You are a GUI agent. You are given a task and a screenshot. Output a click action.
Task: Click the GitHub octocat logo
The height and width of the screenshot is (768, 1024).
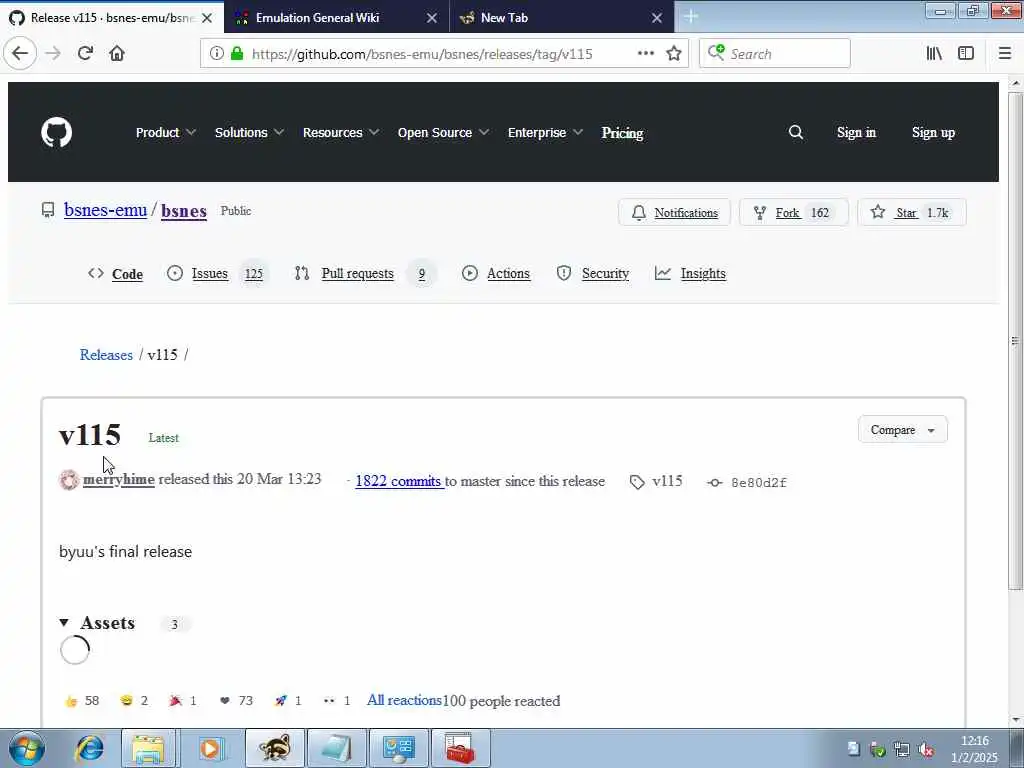[57, 133]
